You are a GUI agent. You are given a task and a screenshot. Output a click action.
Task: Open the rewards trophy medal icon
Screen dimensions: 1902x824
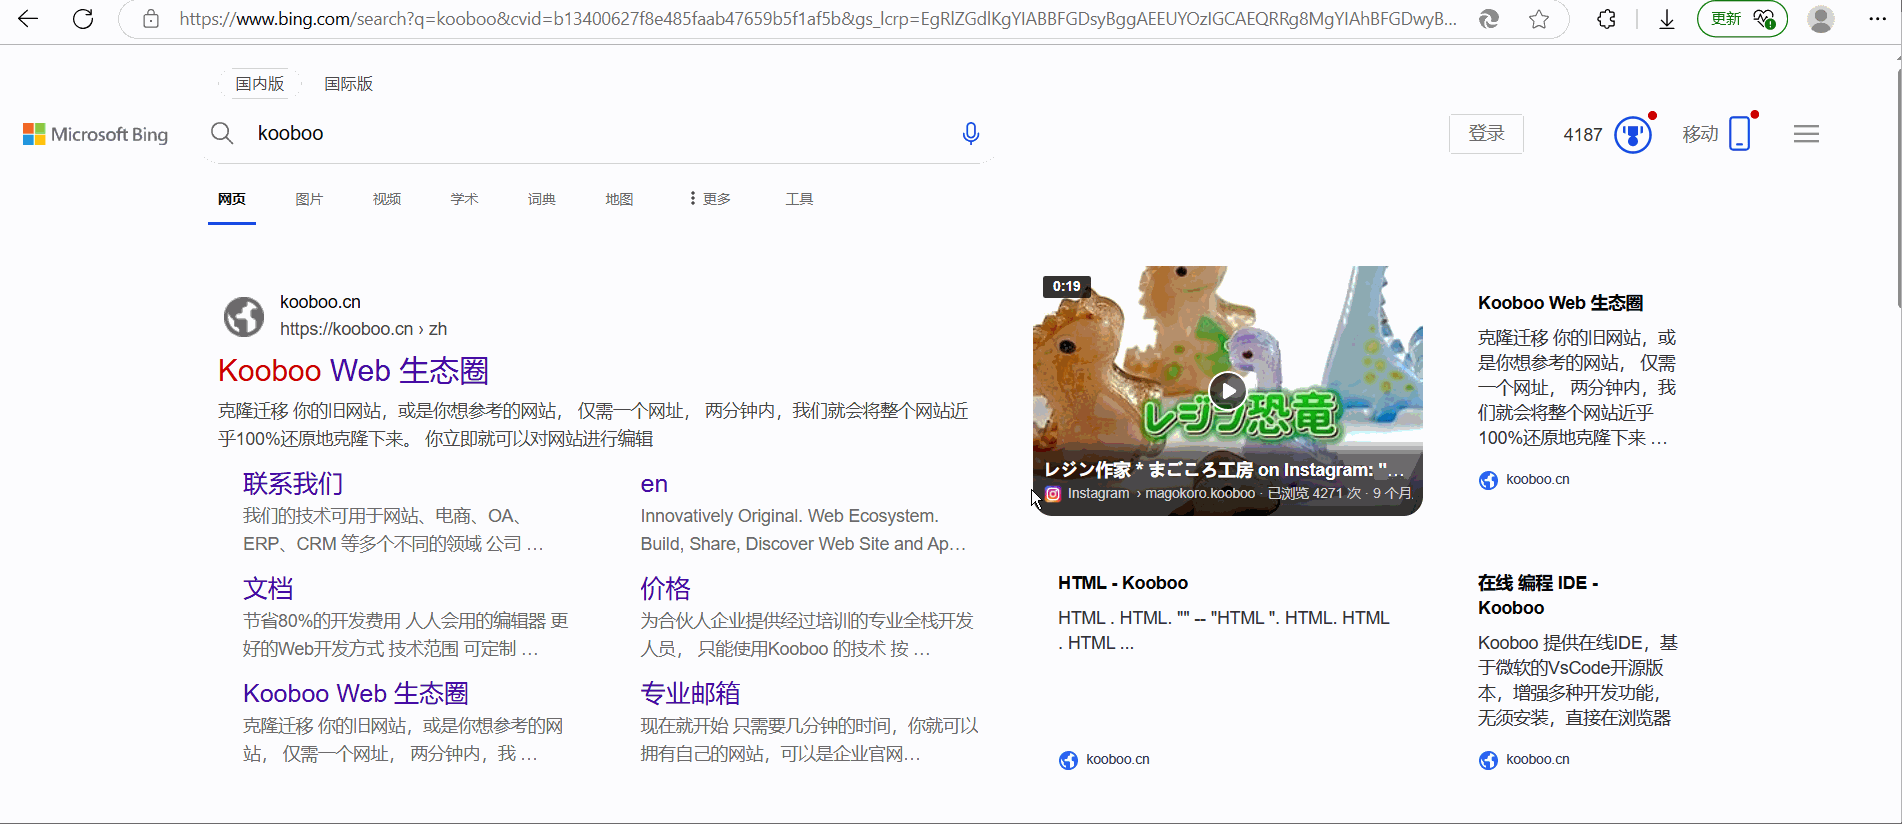(x=1633, y=134)
